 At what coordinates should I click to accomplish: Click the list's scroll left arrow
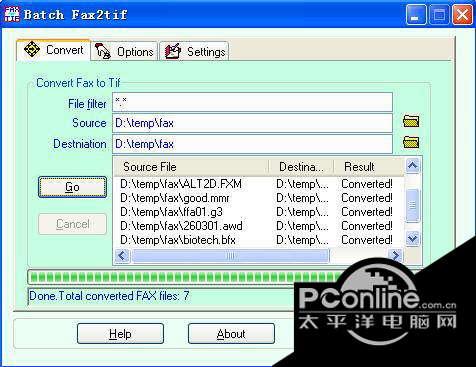pos(122,256)
